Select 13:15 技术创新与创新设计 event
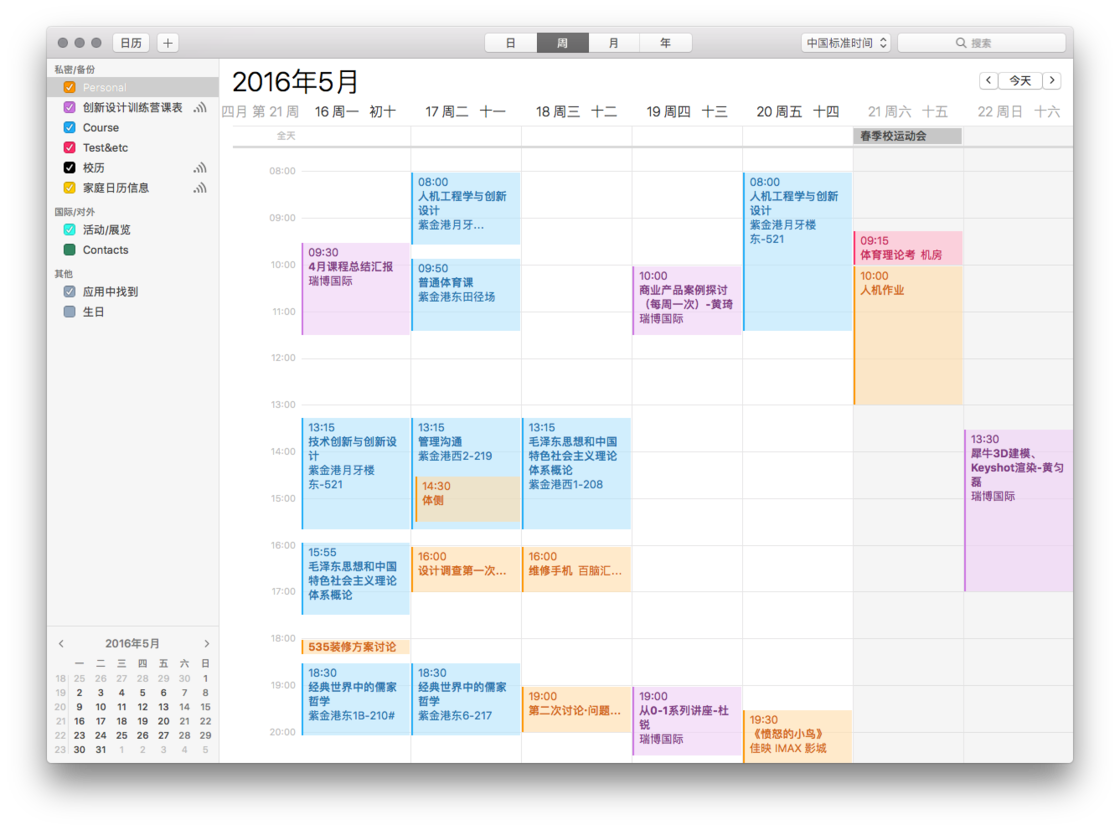The height and width of the screenshot is (830, 1120). [356, 474]
